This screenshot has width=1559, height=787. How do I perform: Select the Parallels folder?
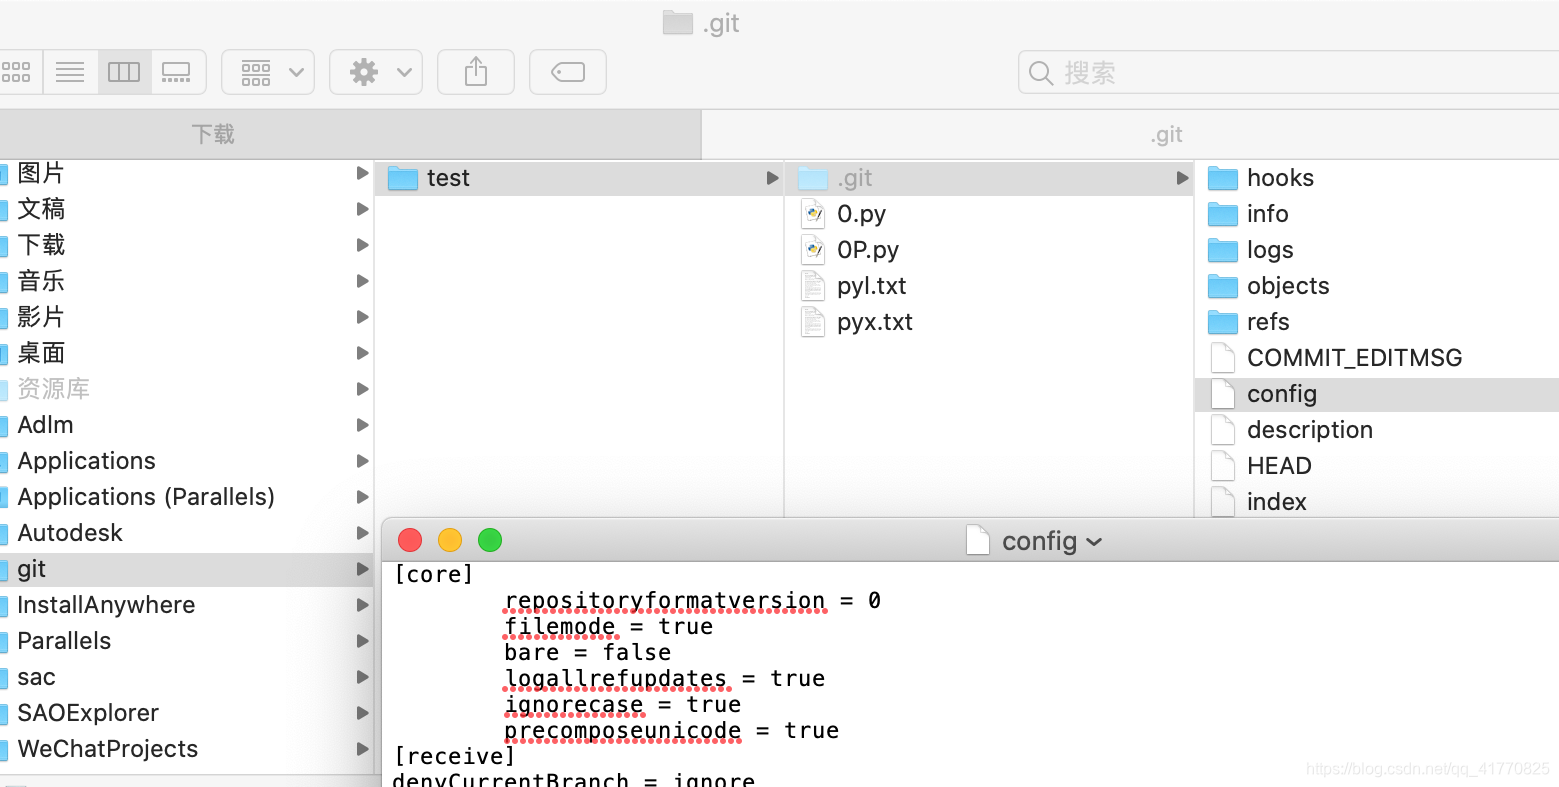tap(186, 641)
